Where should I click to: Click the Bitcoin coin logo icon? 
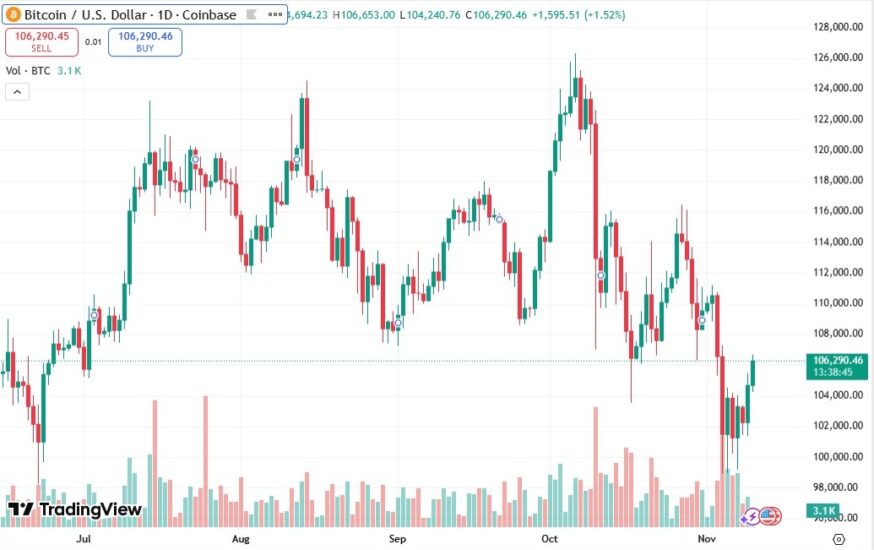[13, 15]
